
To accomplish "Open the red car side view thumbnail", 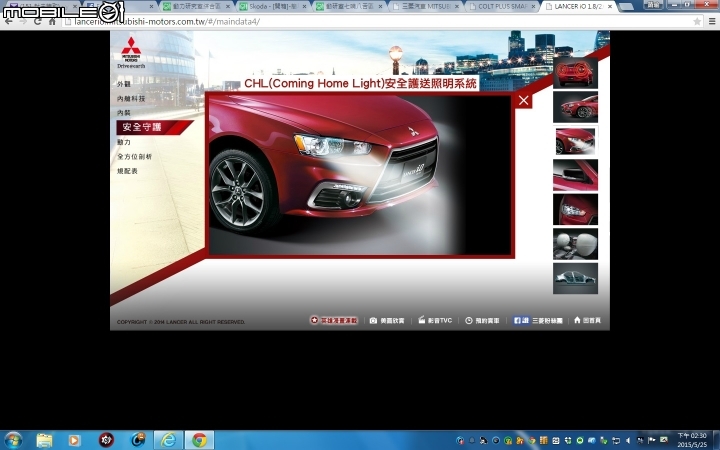I will point(575,107).
